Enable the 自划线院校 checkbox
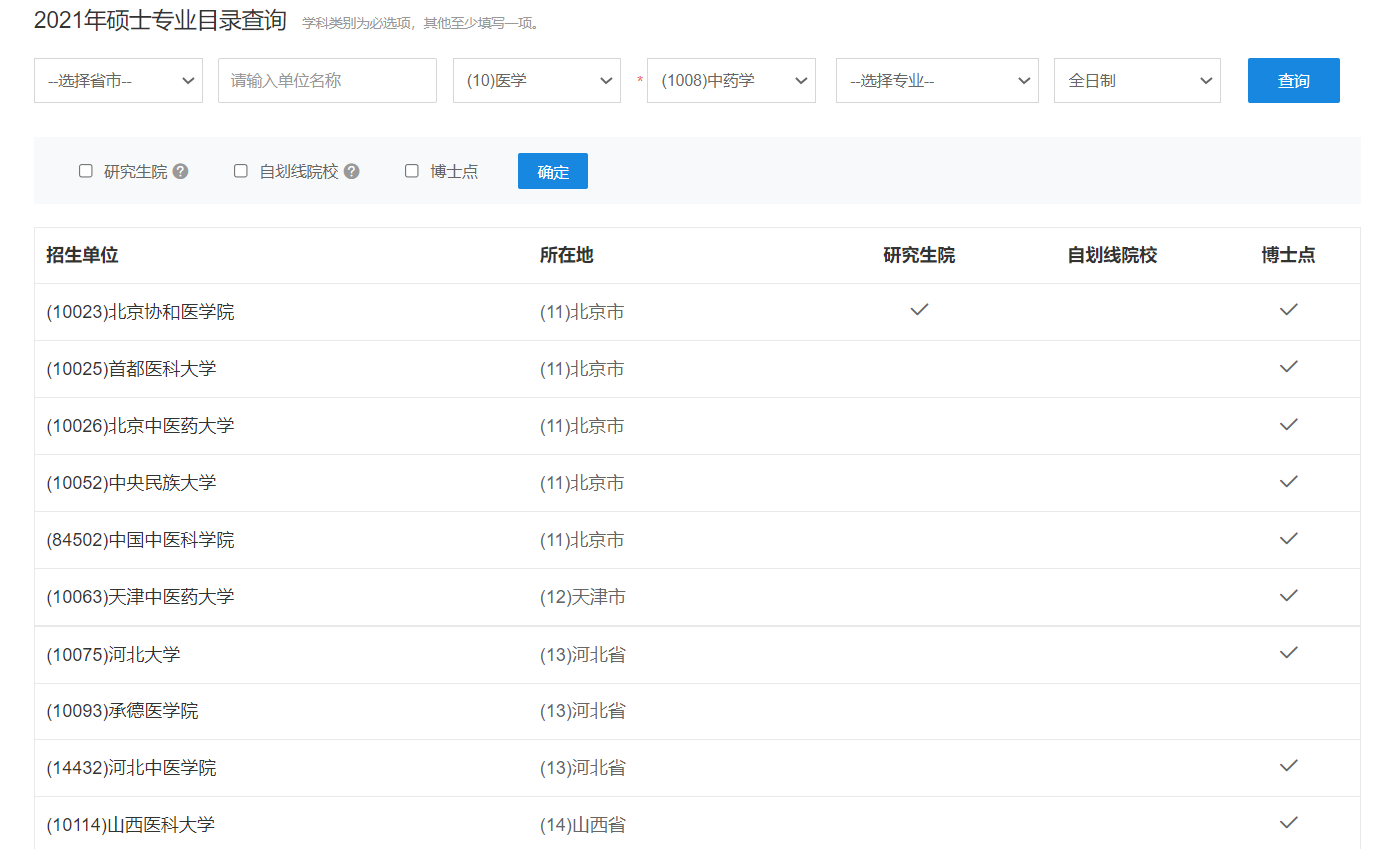The width and height of the screenshot is (1382, 849). [240, 171]
